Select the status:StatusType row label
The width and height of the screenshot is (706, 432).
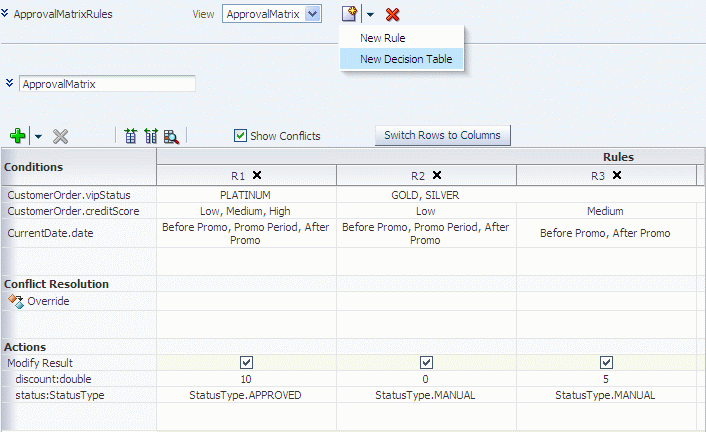60,396
